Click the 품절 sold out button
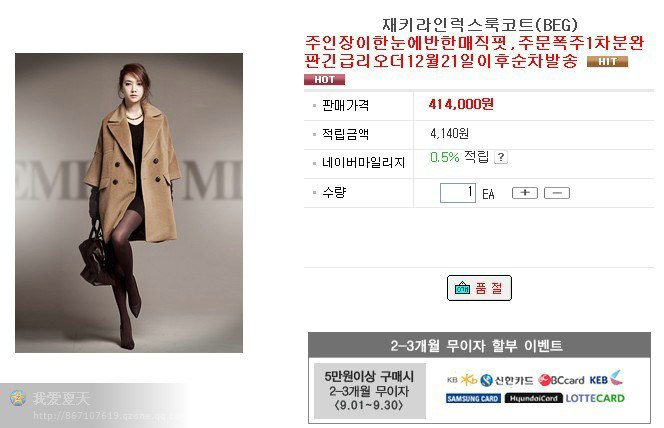664x428 pixels. [x=479, y=288]
